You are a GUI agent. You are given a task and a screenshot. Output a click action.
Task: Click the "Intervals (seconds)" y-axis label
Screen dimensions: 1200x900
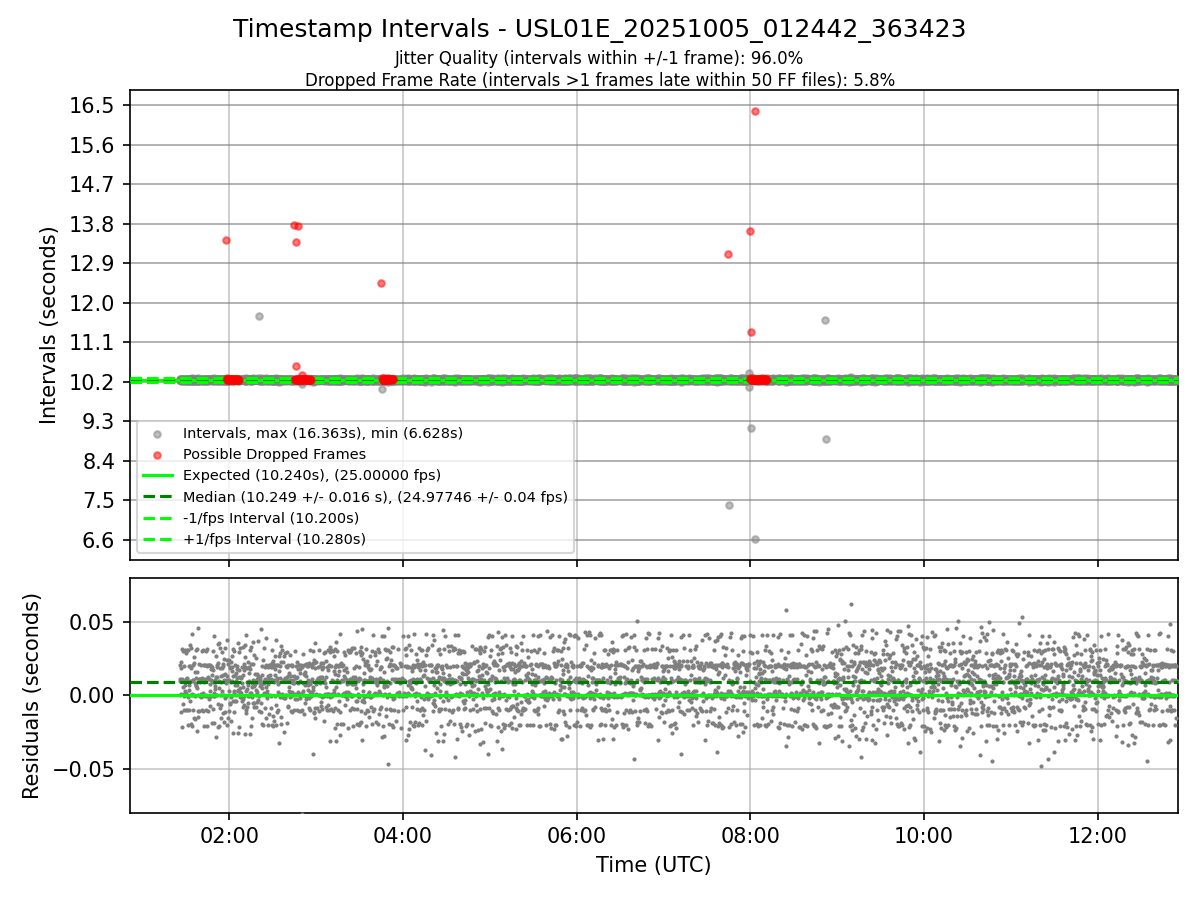(x=50, y=325)
